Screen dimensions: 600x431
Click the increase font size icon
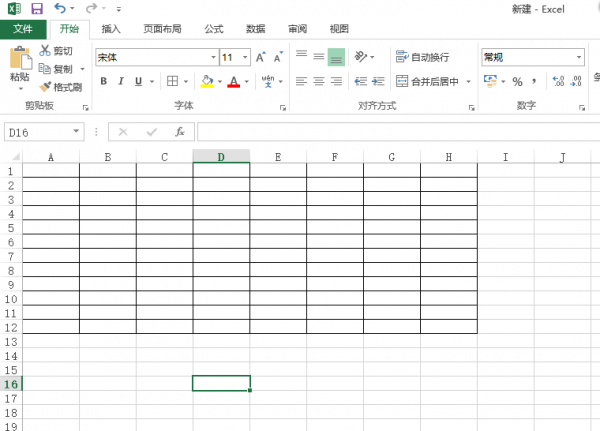click(x=261, y=58)
